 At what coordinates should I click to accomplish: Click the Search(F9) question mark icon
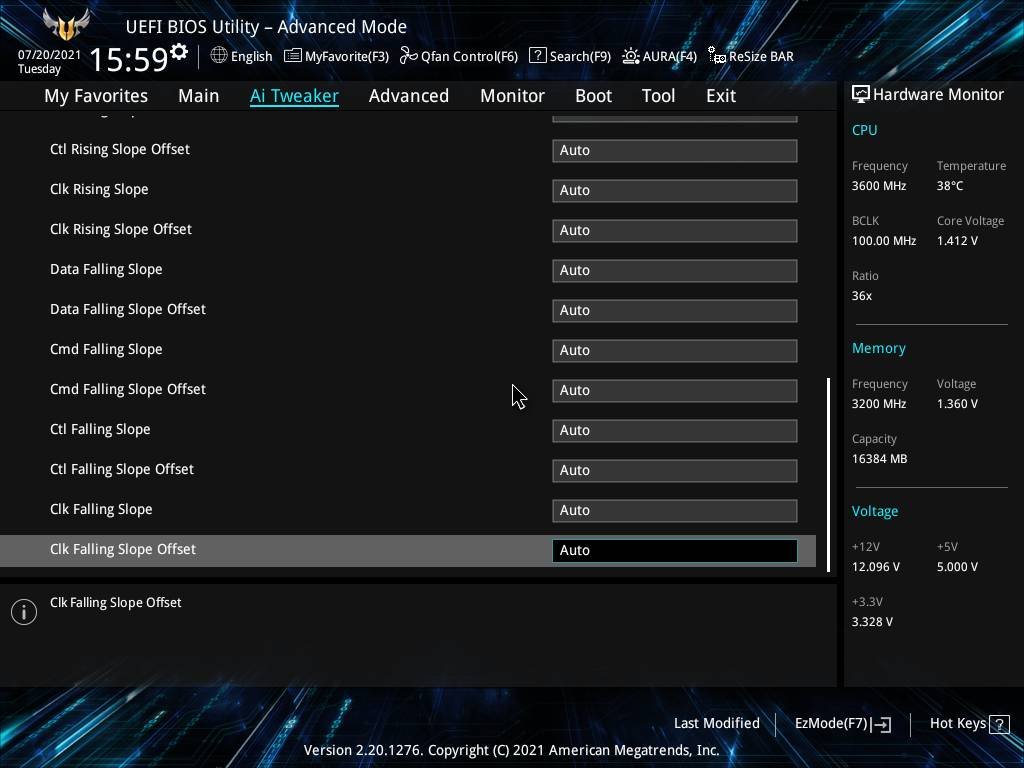click(537, 56)
